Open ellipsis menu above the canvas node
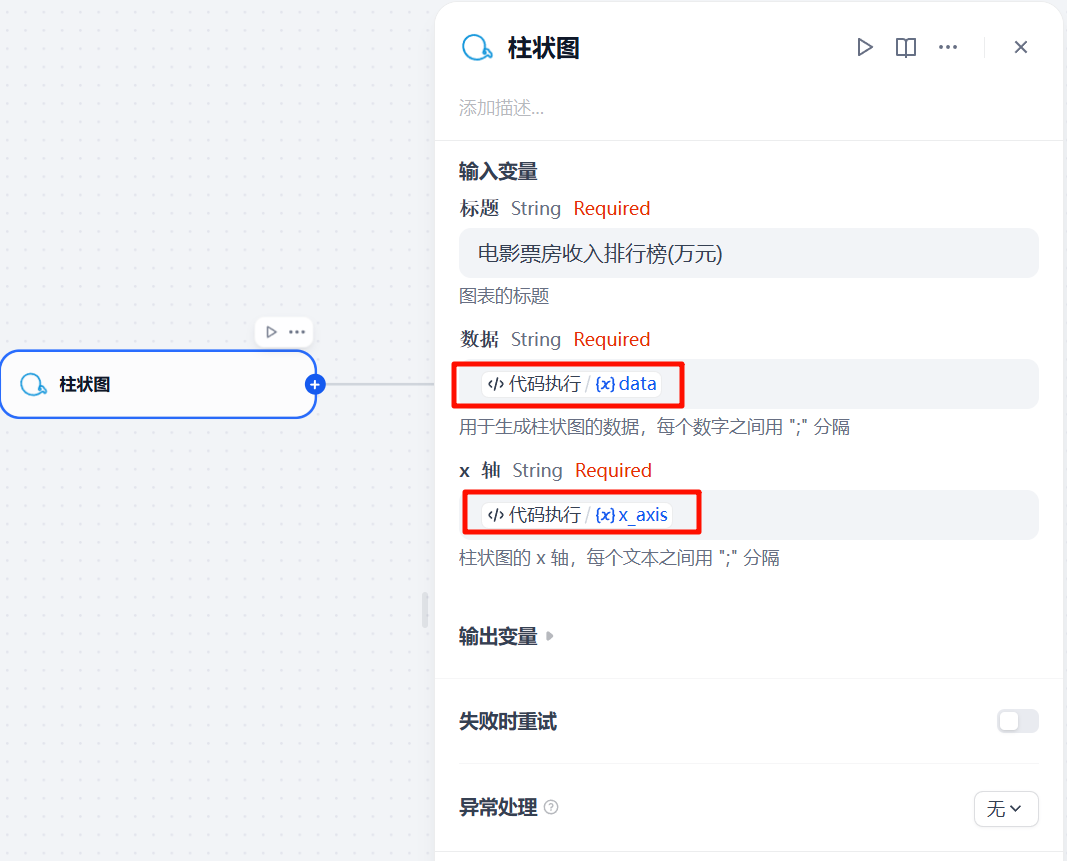This screenshot has height=861, width=1067. click(297, 332)
